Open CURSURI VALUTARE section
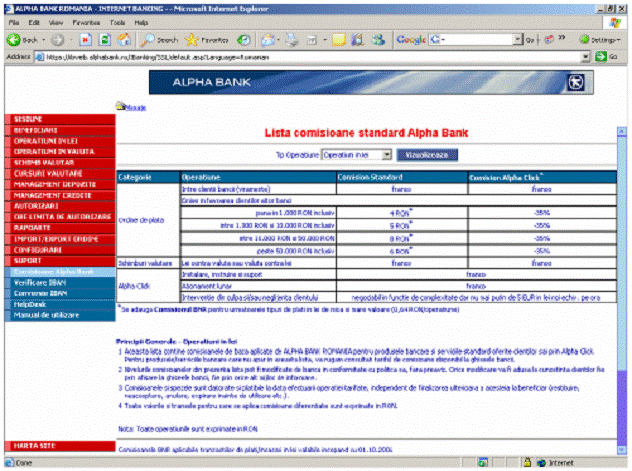The height and width of the screenshot is (471, 632). click(60, 174)
